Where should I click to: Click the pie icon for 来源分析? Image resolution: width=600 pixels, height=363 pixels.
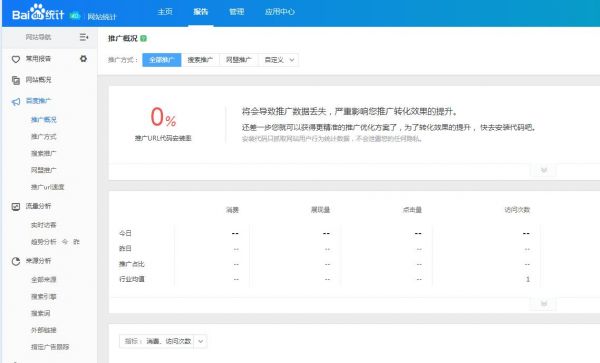click(x=16, y=261)
